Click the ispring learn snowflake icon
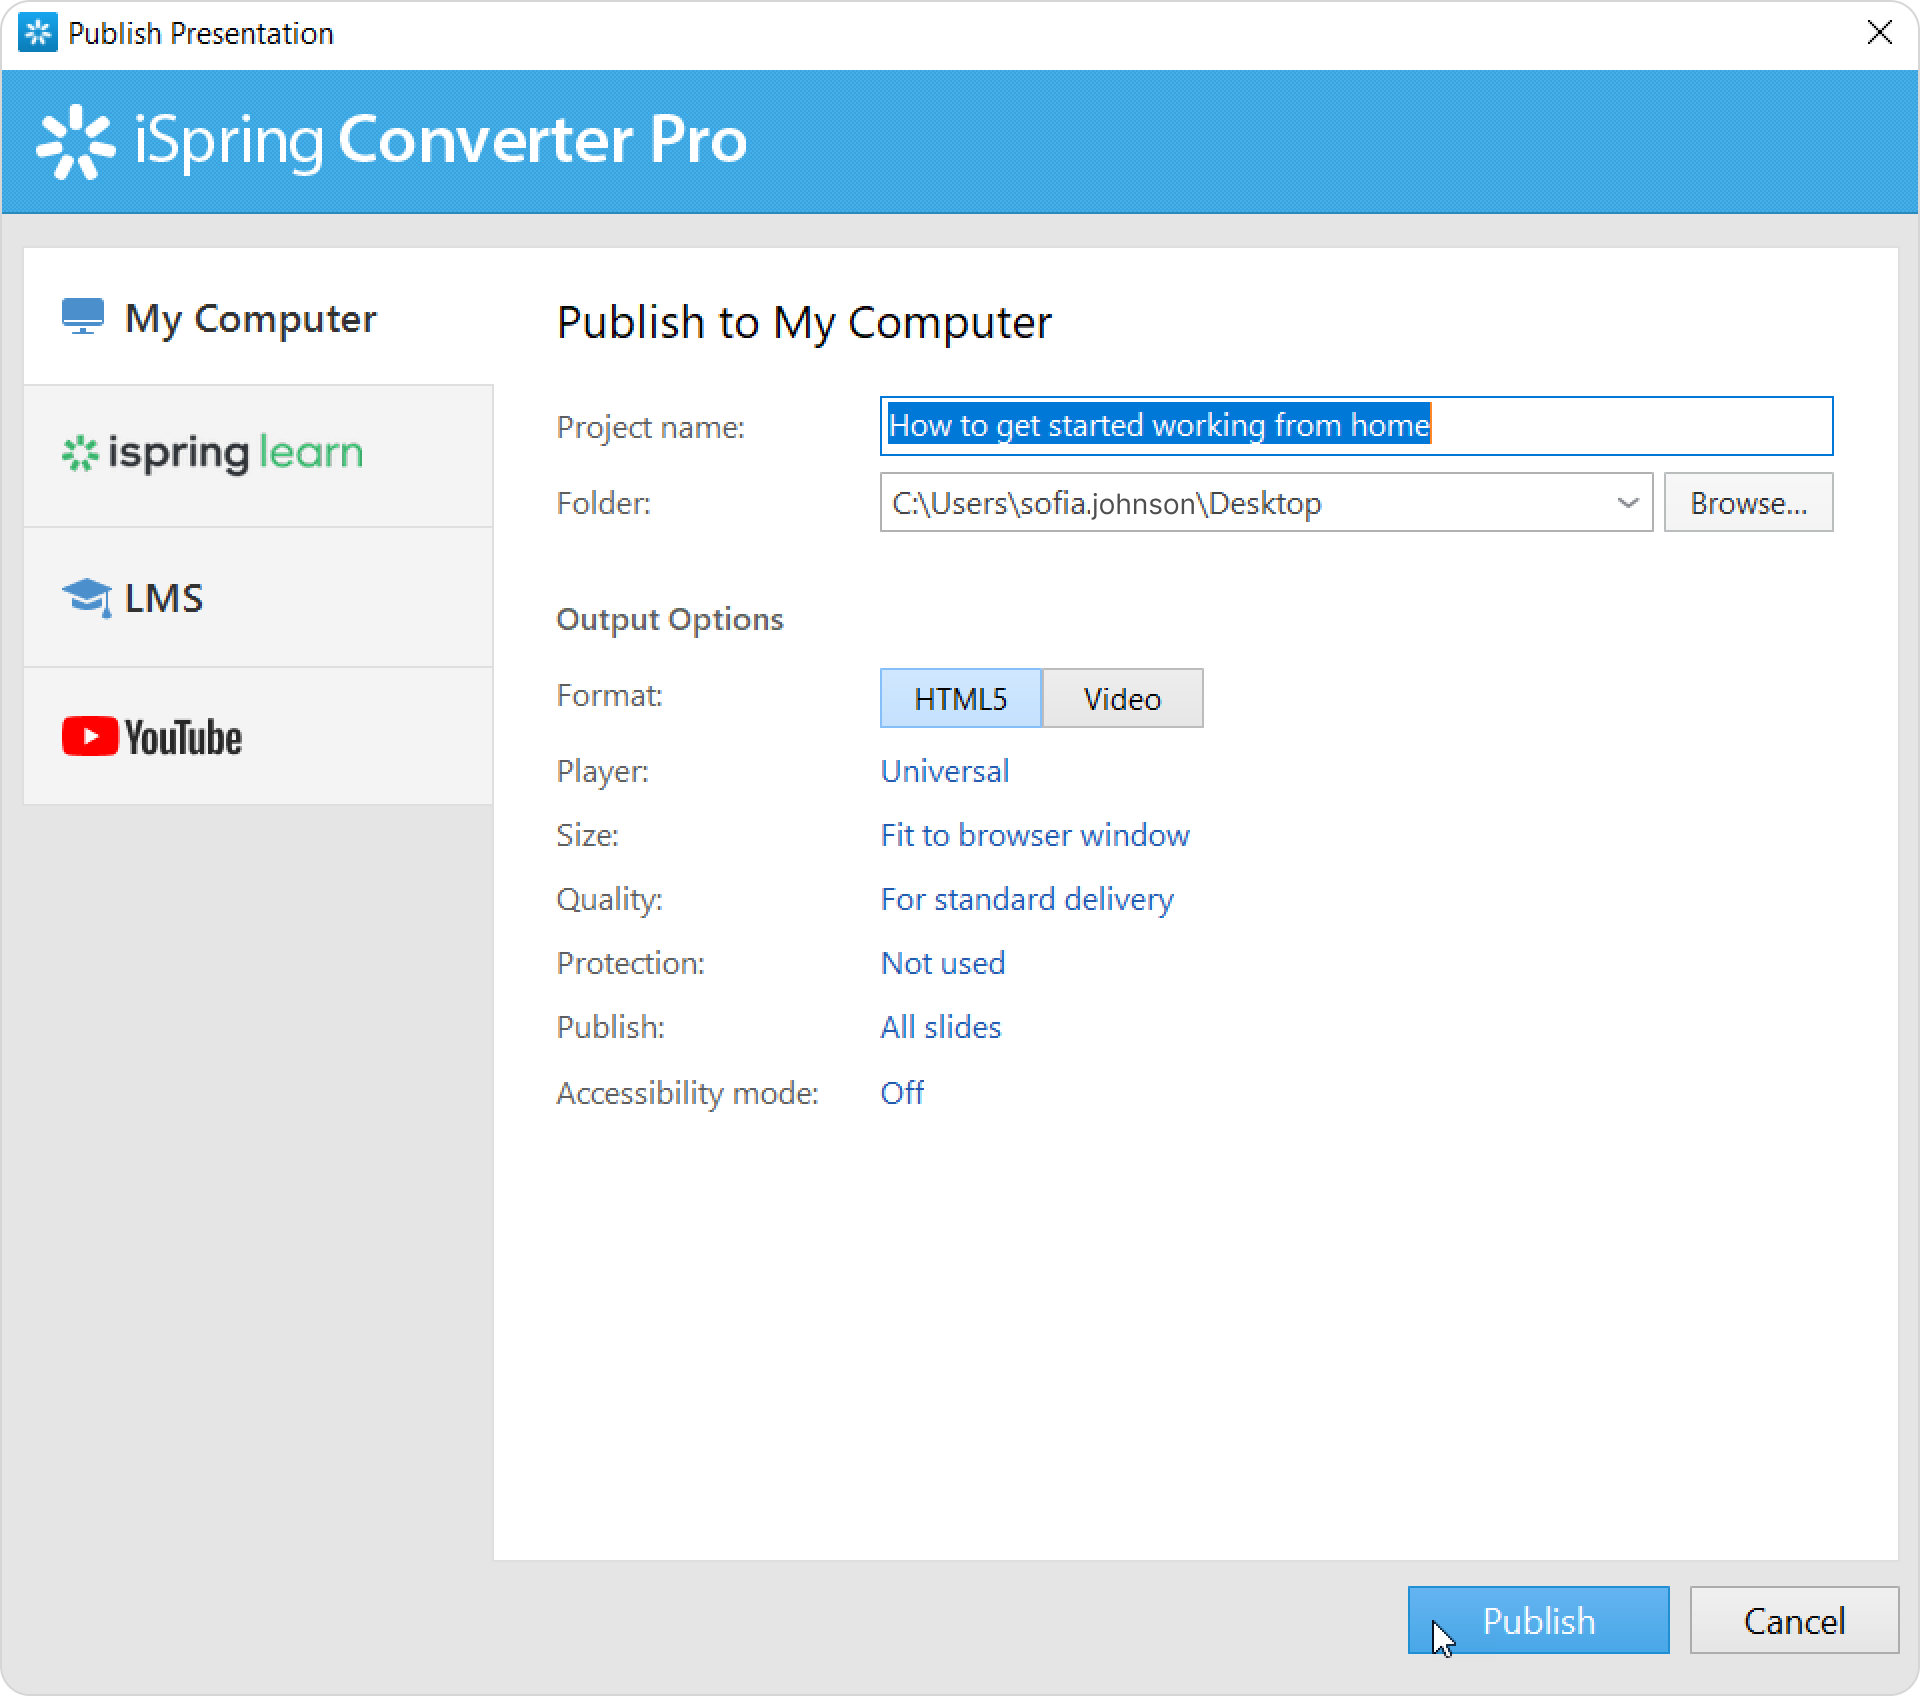Image resolution: width=1920 pixels, height=1696 pixels. point(80,454)
